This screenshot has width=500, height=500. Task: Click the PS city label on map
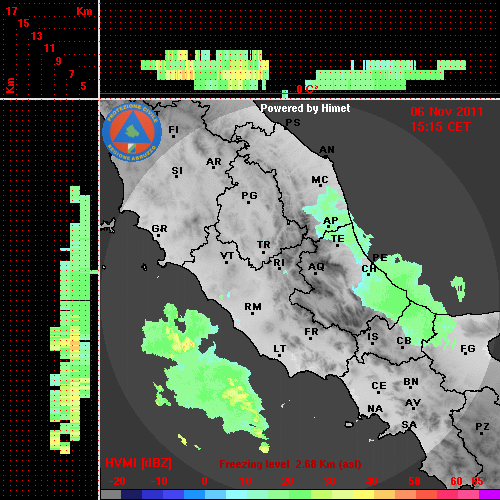coord(293,123)
